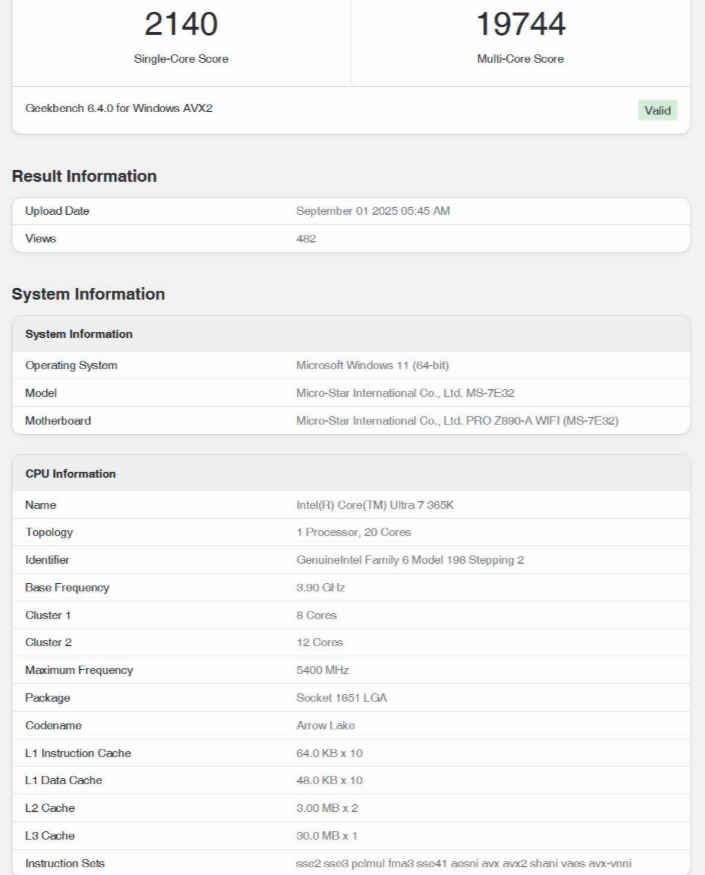Click the Single-Core Score label
The width and height of the screenshot is (705, 875).
(181, 59)
